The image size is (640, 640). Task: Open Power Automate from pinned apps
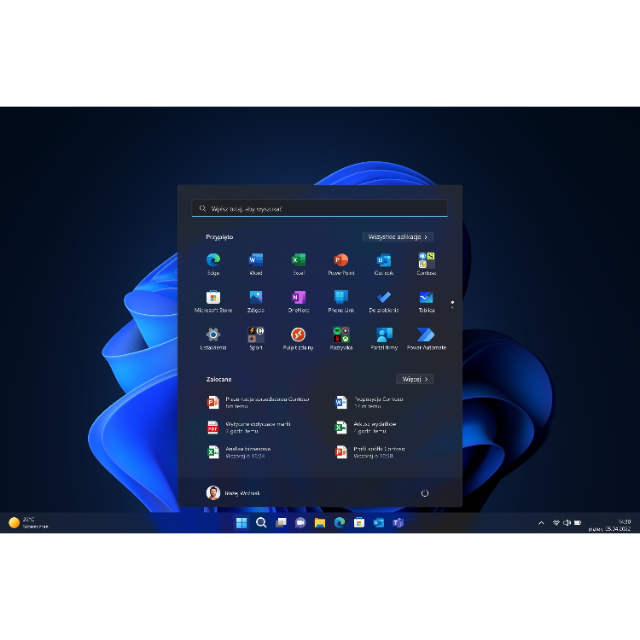click(426, 335)
